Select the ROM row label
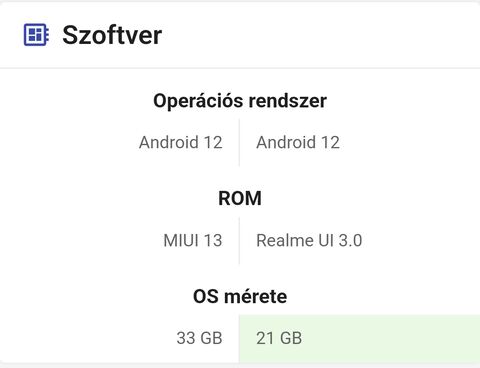This screenshot has width=480, height=368. (240, 198)
